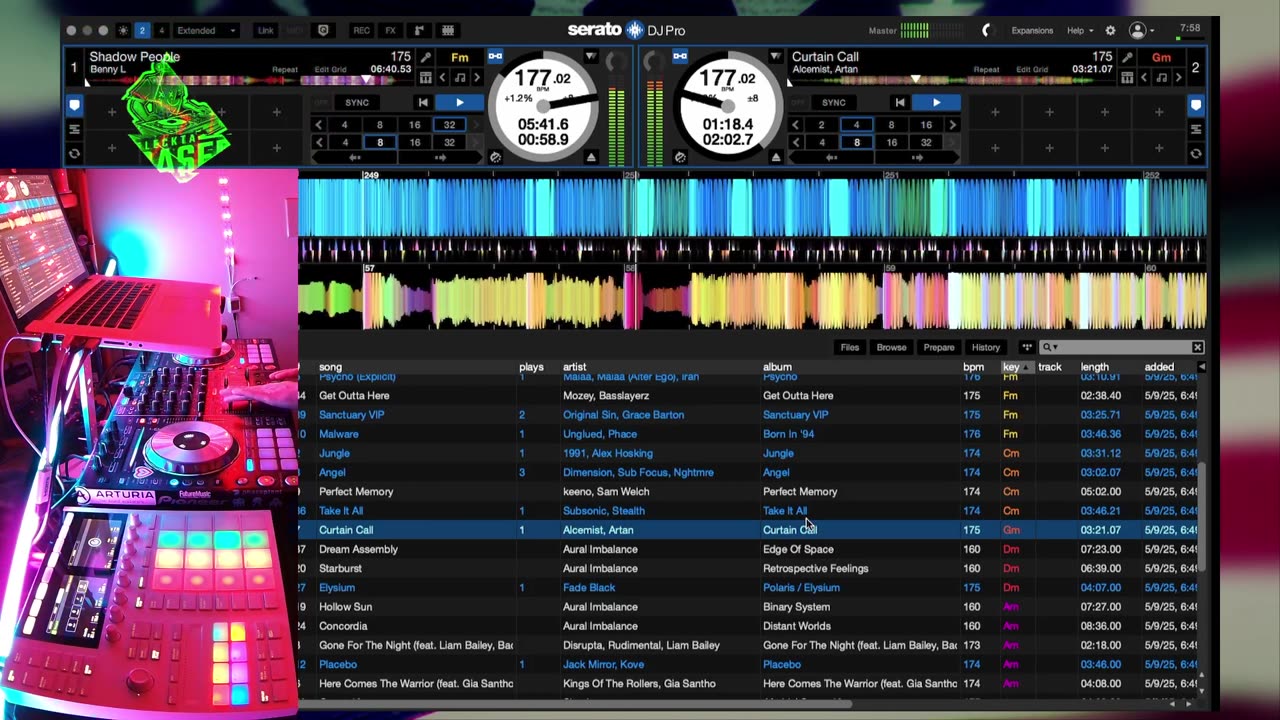Open the REC recording panel
Screen dimensions: 1280x720
pyautogui.click(x=361, y=30)
